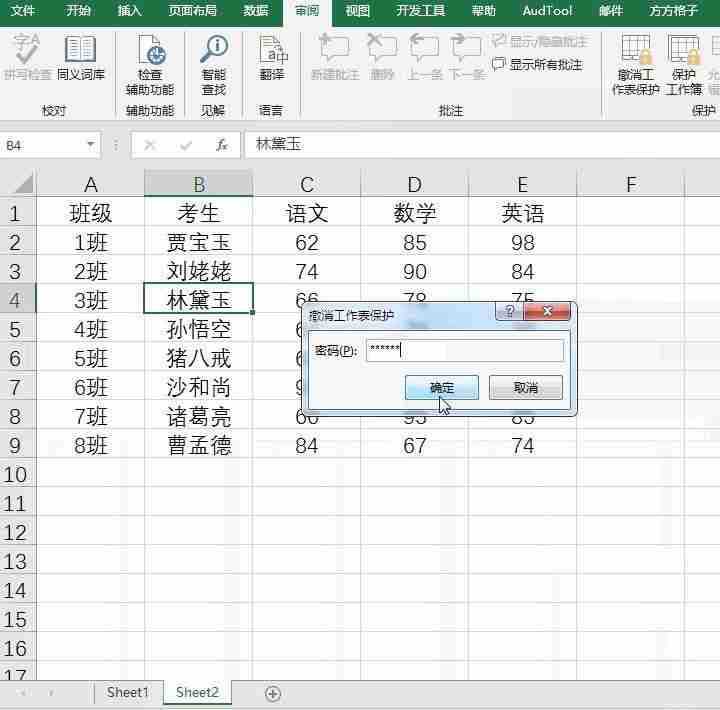Click the Insert Function fx icon
720x710 pixels.
tap(222, 145)
